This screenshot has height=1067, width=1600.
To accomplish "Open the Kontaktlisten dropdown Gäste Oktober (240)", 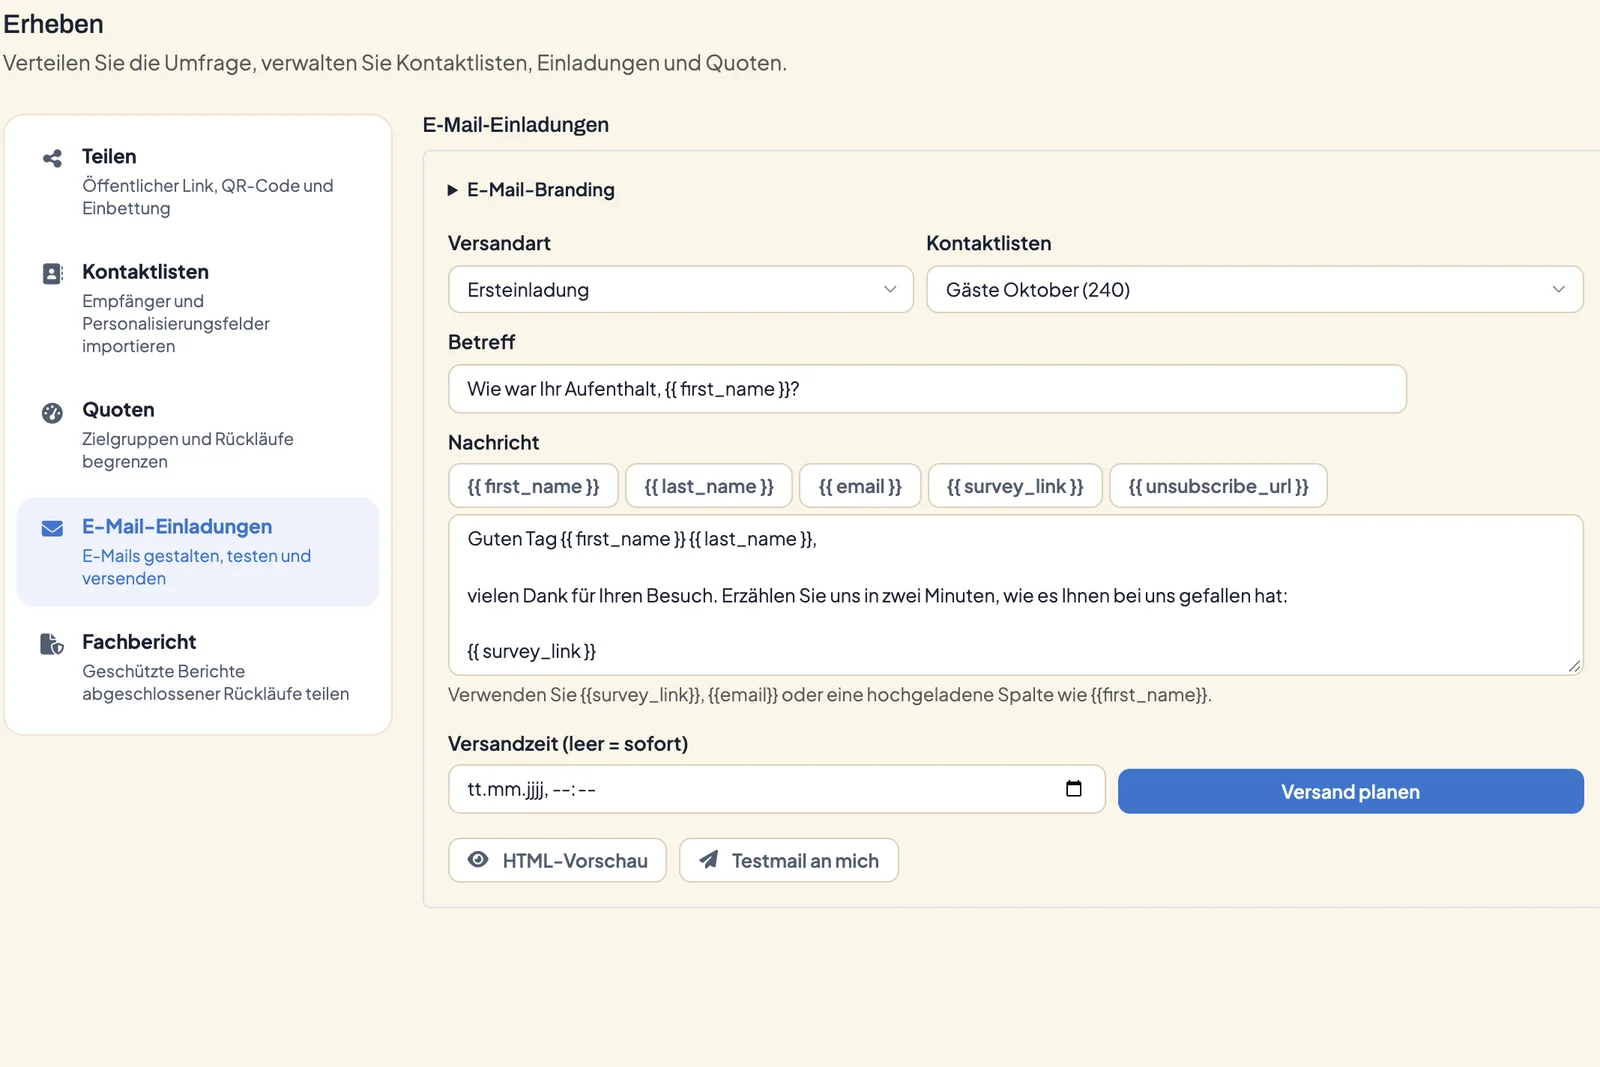I will [1255, 290].
